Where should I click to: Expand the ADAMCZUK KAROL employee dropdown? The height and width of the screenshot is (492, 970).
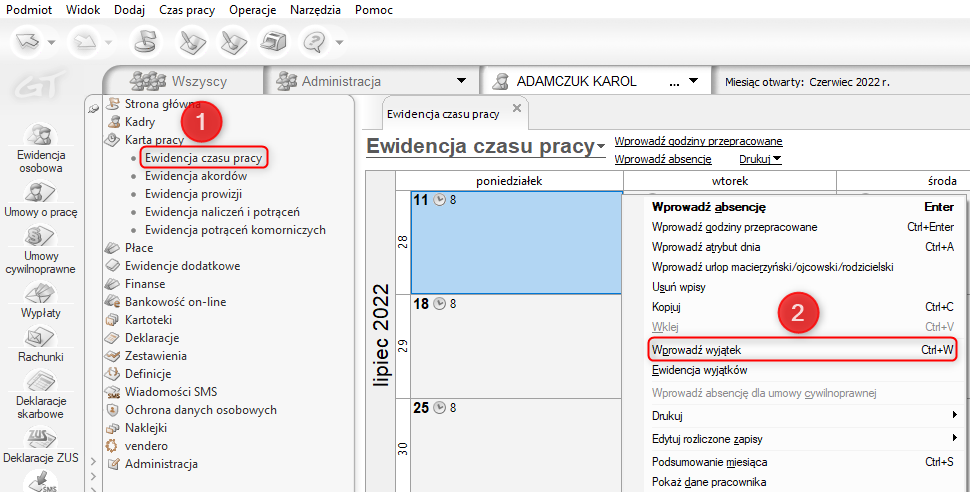tap(693, 81)
